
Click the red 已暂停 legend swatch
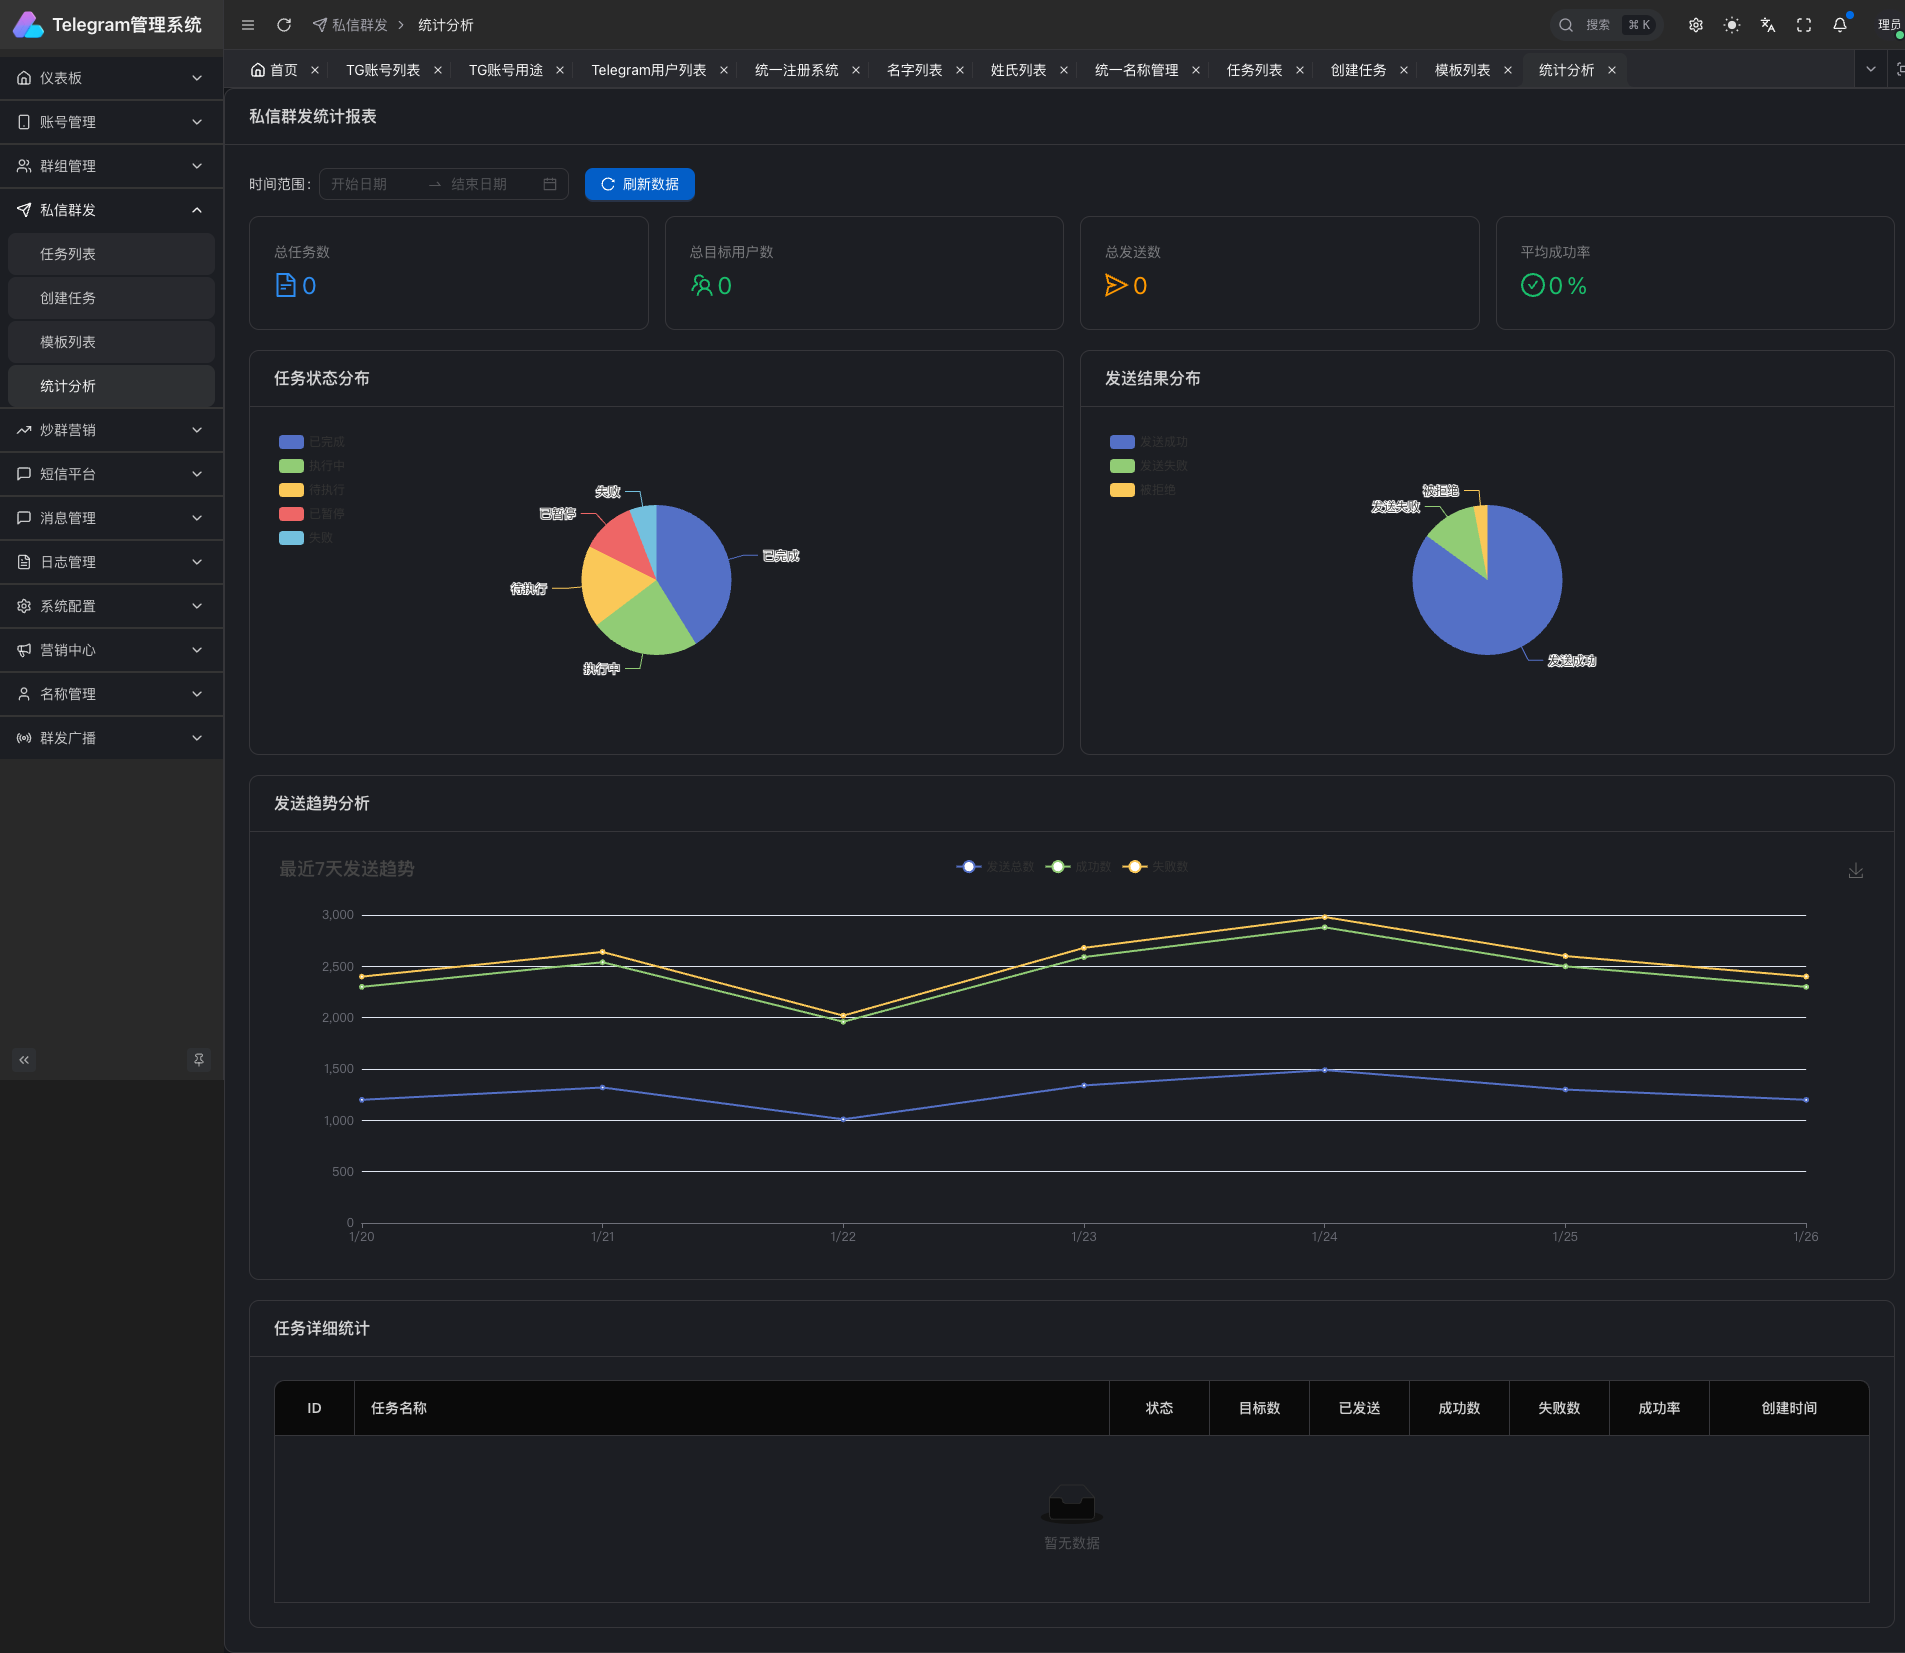(x=291, y=514)
